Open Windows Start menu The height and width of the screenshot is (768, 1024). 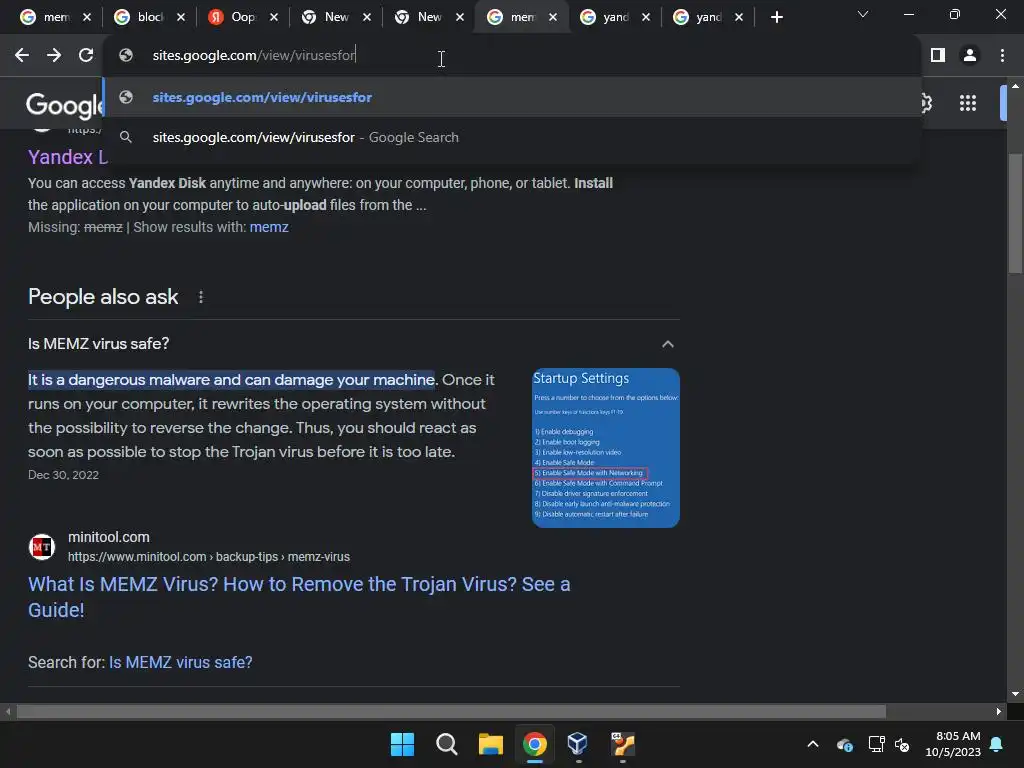coord(402,744)
